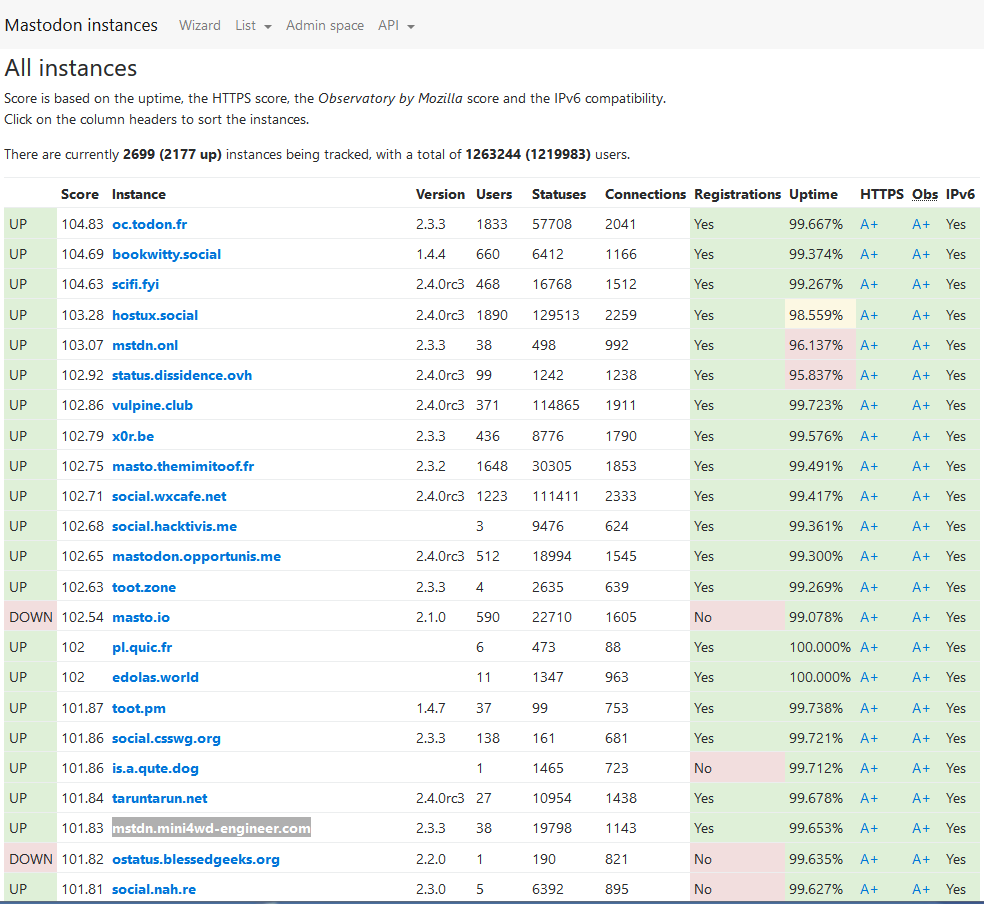
Task: Sort instances by Score column
Action: click(80, 194)
